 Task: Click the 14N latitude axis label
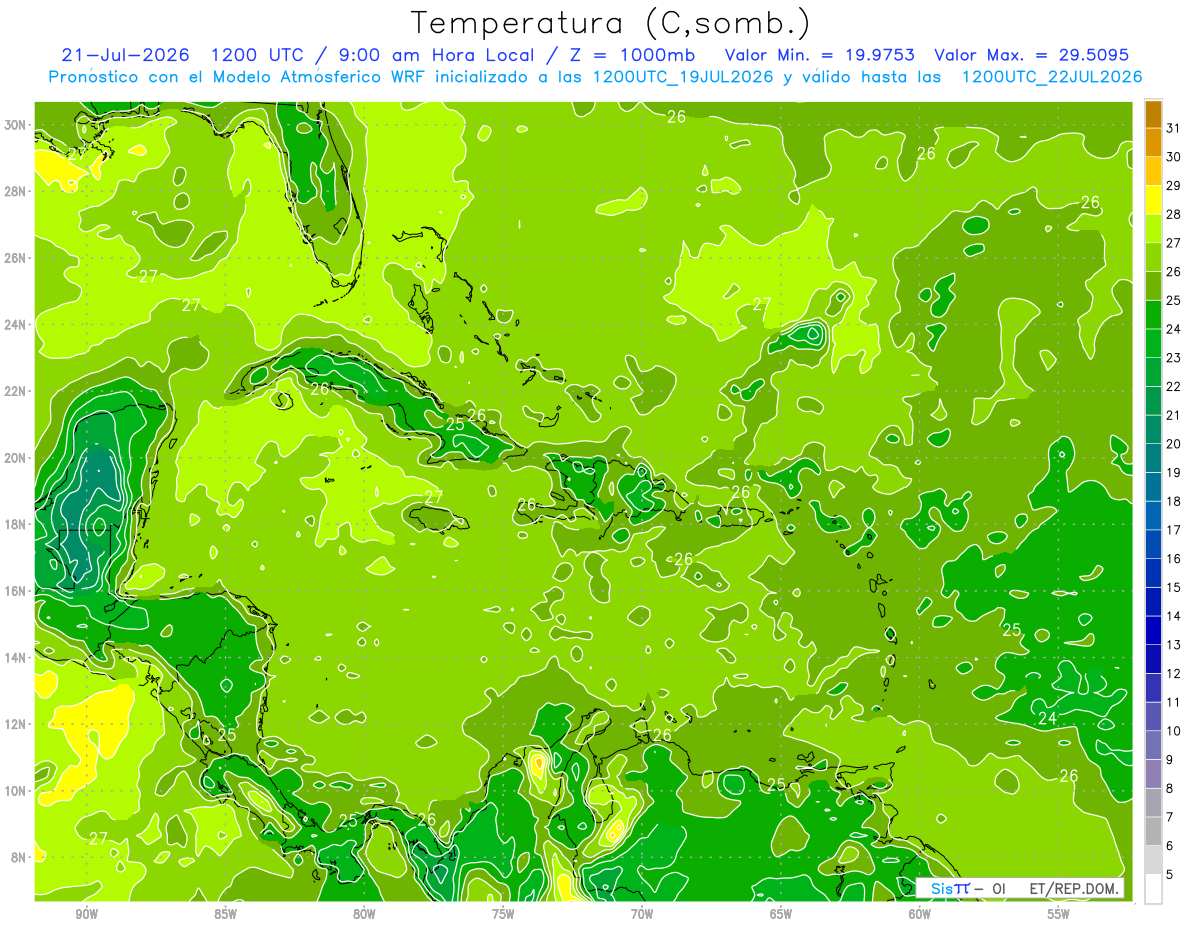[x=16, y=658]
